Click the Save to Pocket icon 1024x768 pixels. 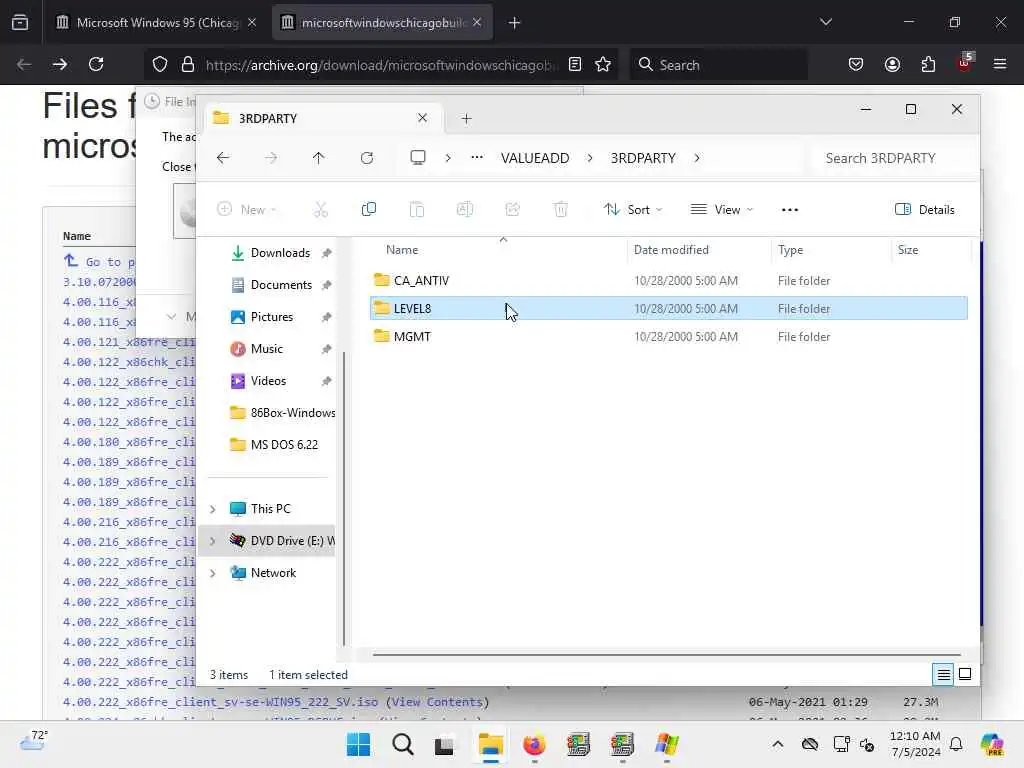coord(856,64)
